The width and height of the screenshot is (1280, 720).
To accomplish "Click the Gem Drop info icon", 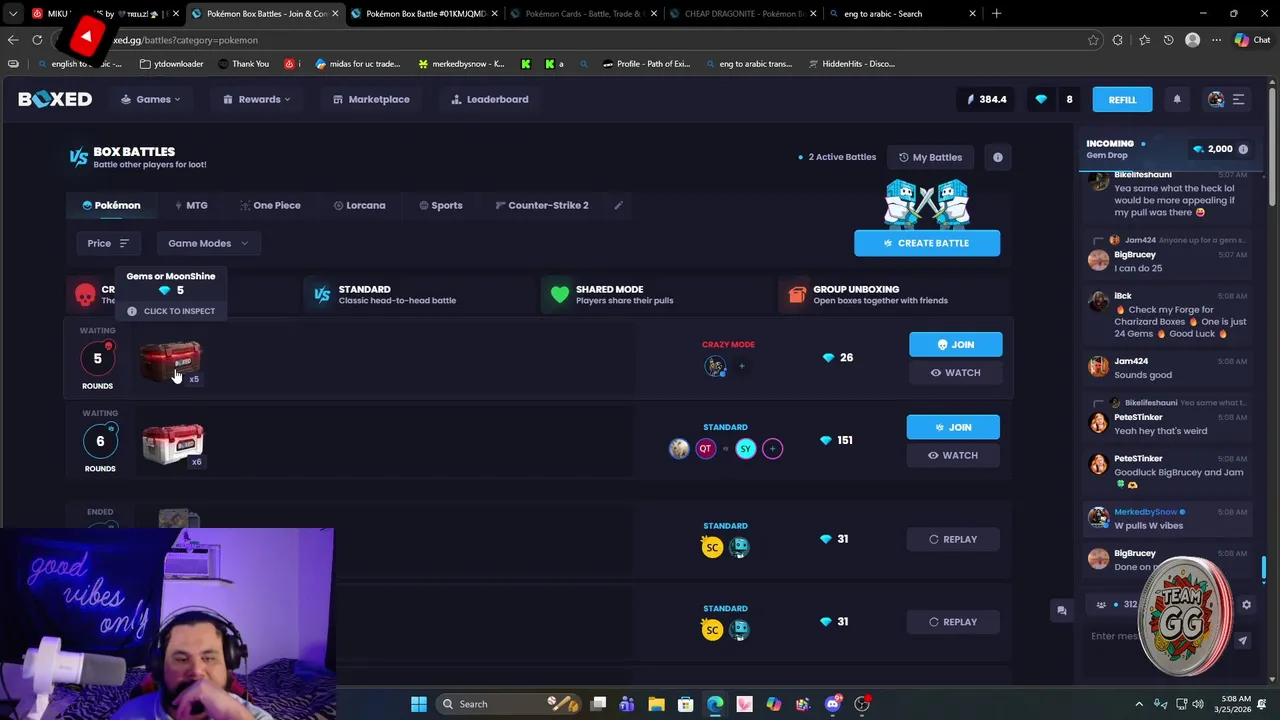I will point(1243,149).
